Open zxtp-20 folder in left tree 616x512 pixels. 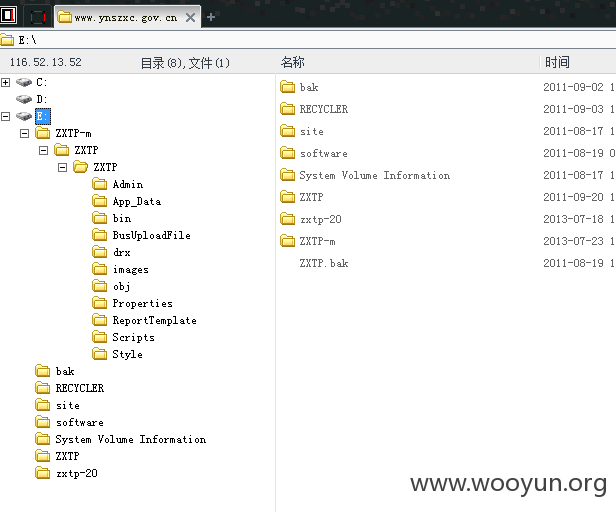pos(77,473)
